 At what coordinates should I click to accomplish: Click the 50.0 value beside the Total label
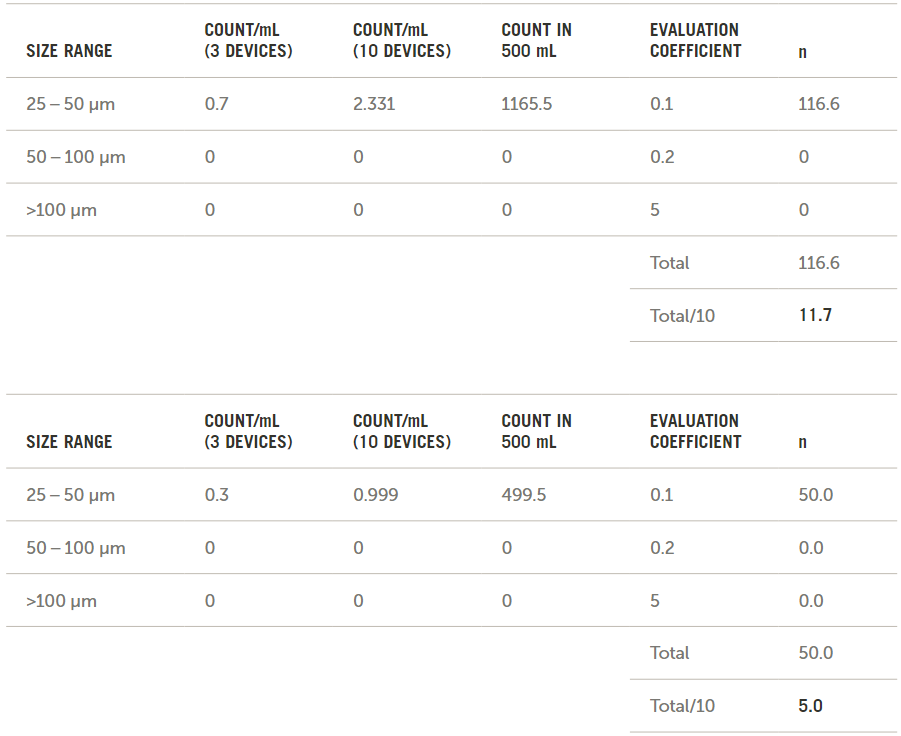tap(815, 653)
